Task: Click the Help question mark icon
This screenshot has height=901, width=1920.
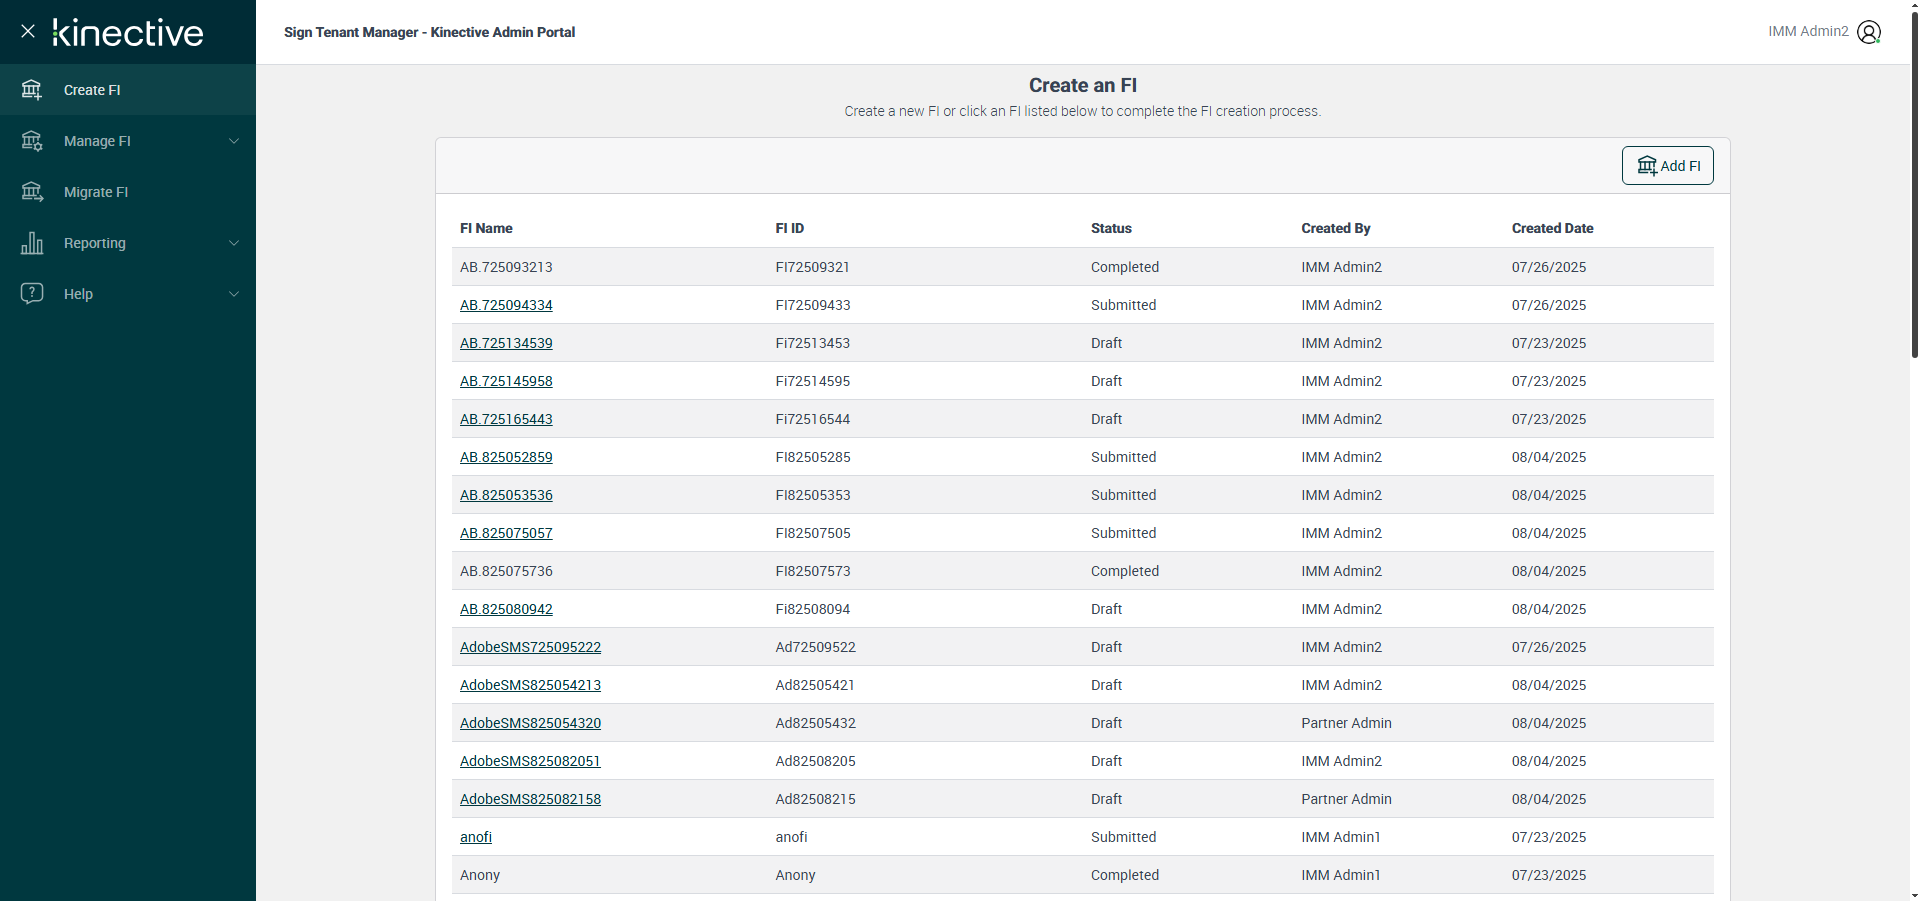Action: coord(32,293)
